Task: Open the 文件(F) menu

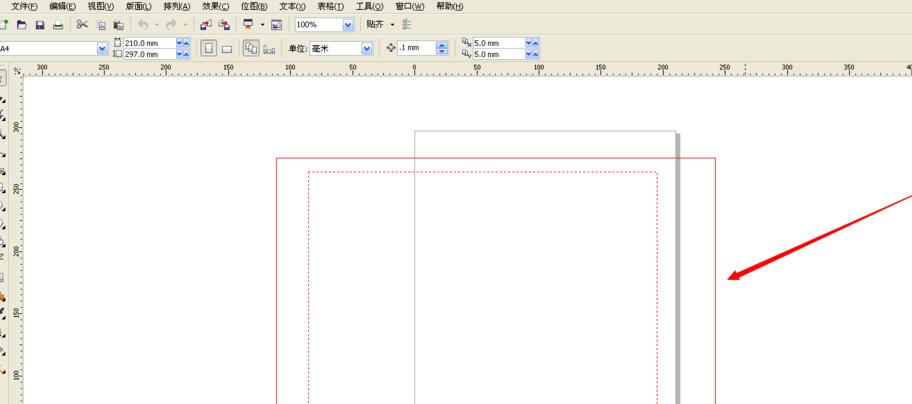Action: (22, 6)
